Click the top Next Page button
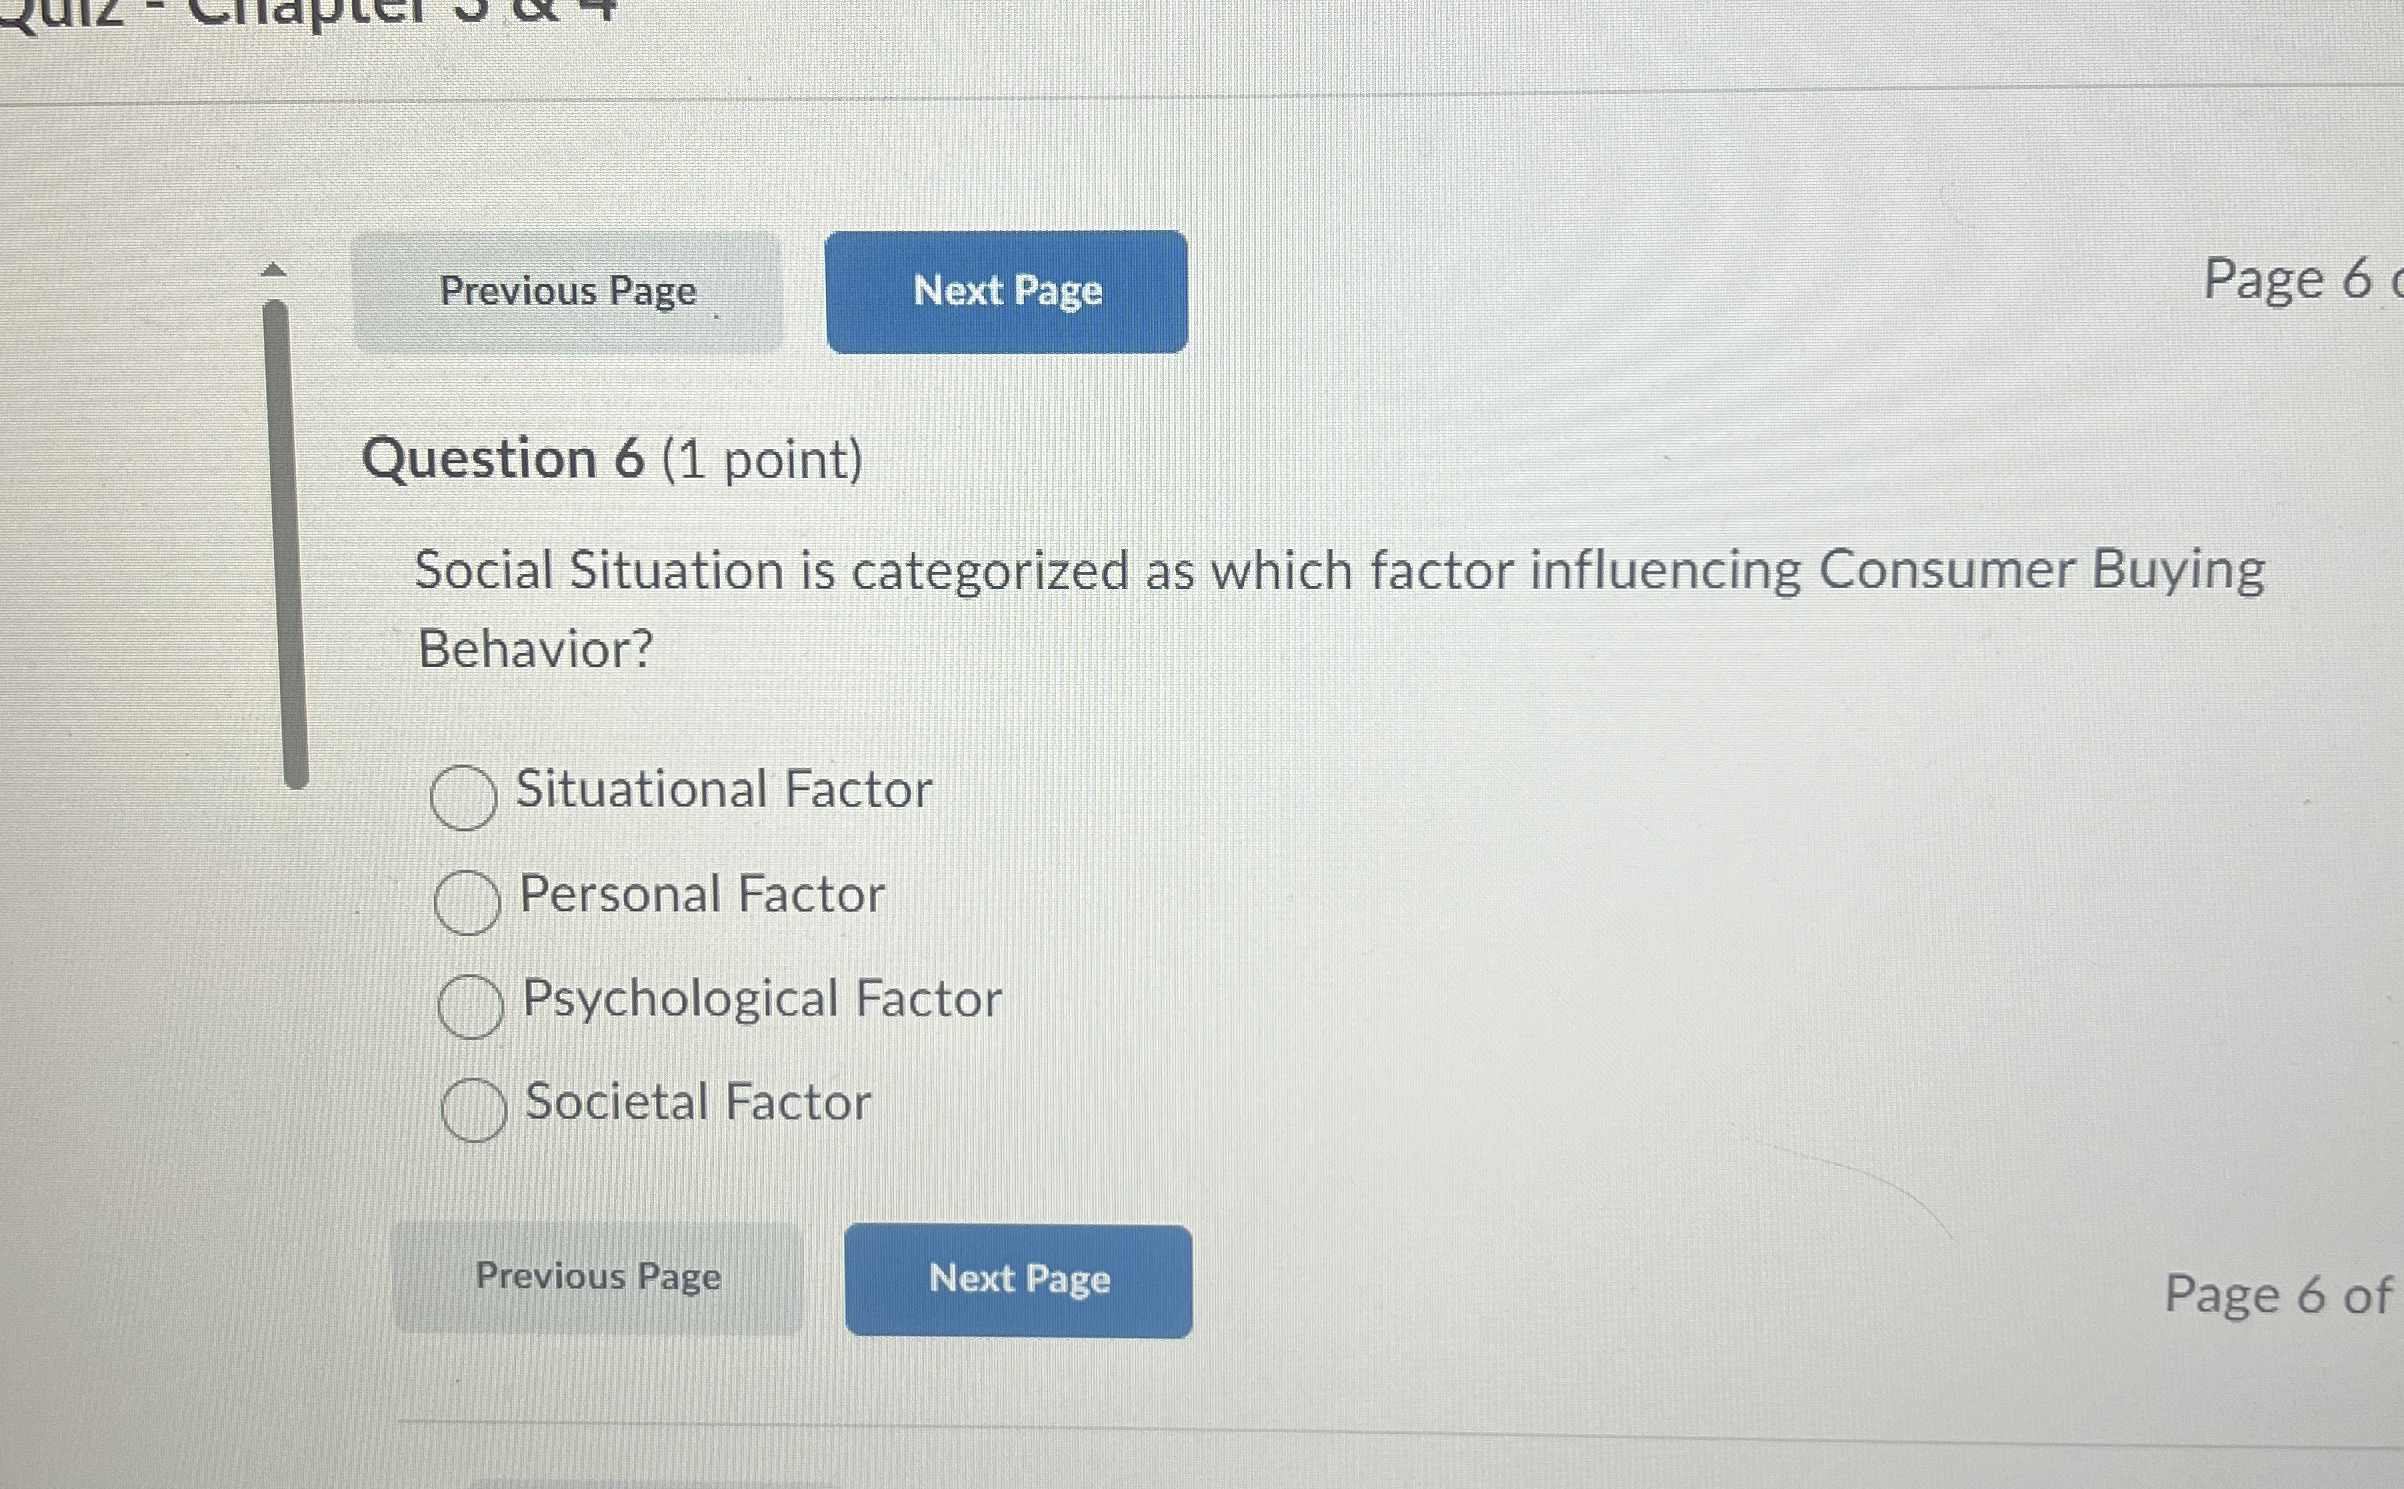The width and height of the screenshot is (2404, 1489). click(1008, 291)
